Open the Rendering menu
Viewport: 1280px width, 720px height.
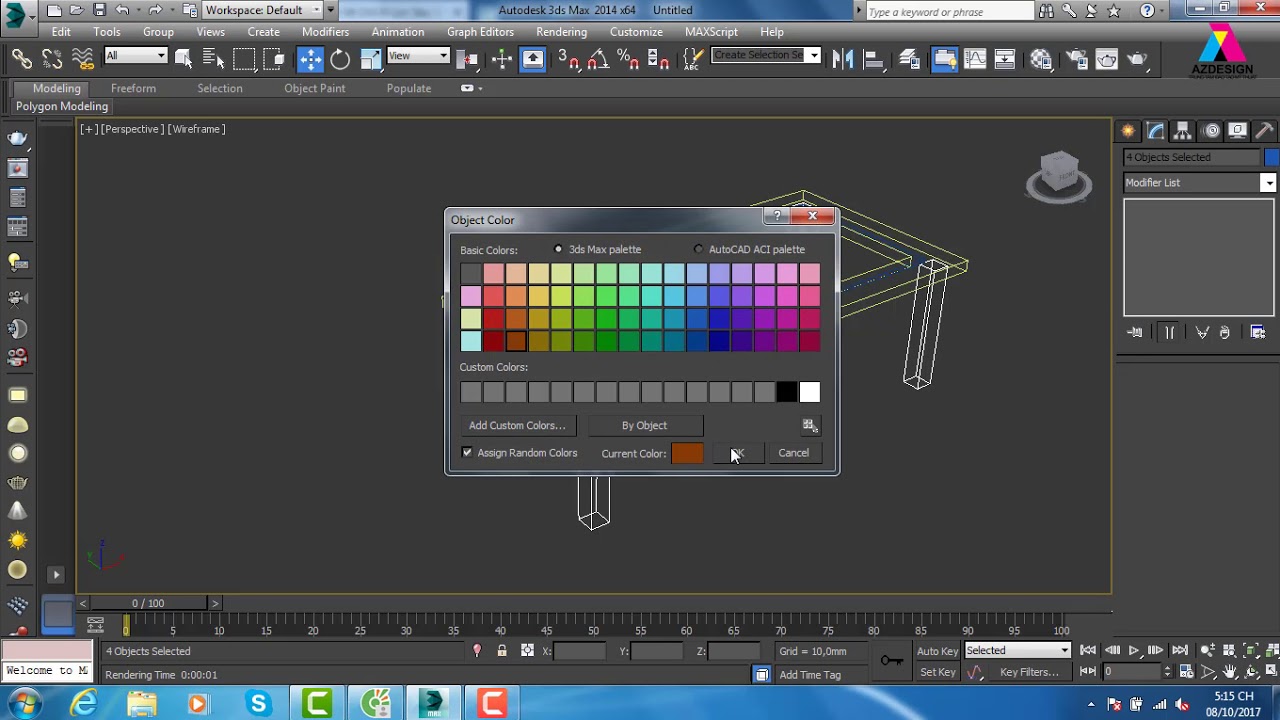(561, 32)
